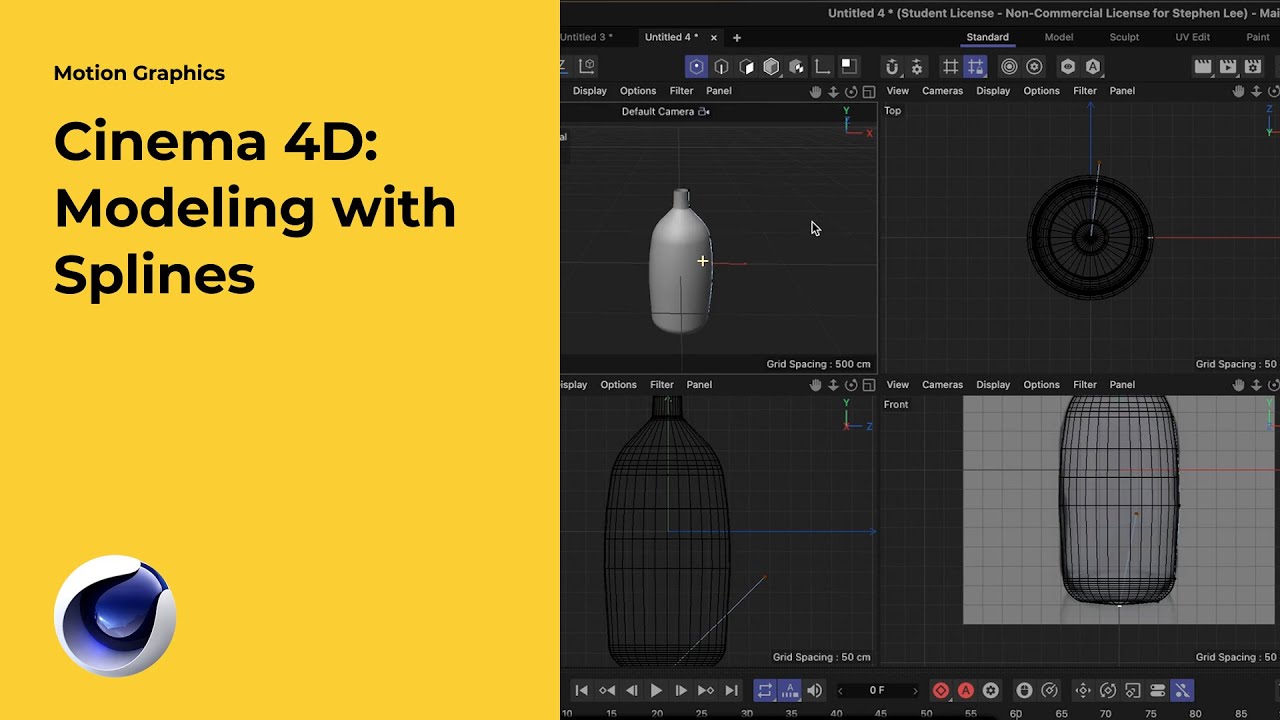Image resolution: width=1280 pixels, height=720 pixels.
Task: Toggle the workplane grid icon
Action: click(x=950, y=67)
